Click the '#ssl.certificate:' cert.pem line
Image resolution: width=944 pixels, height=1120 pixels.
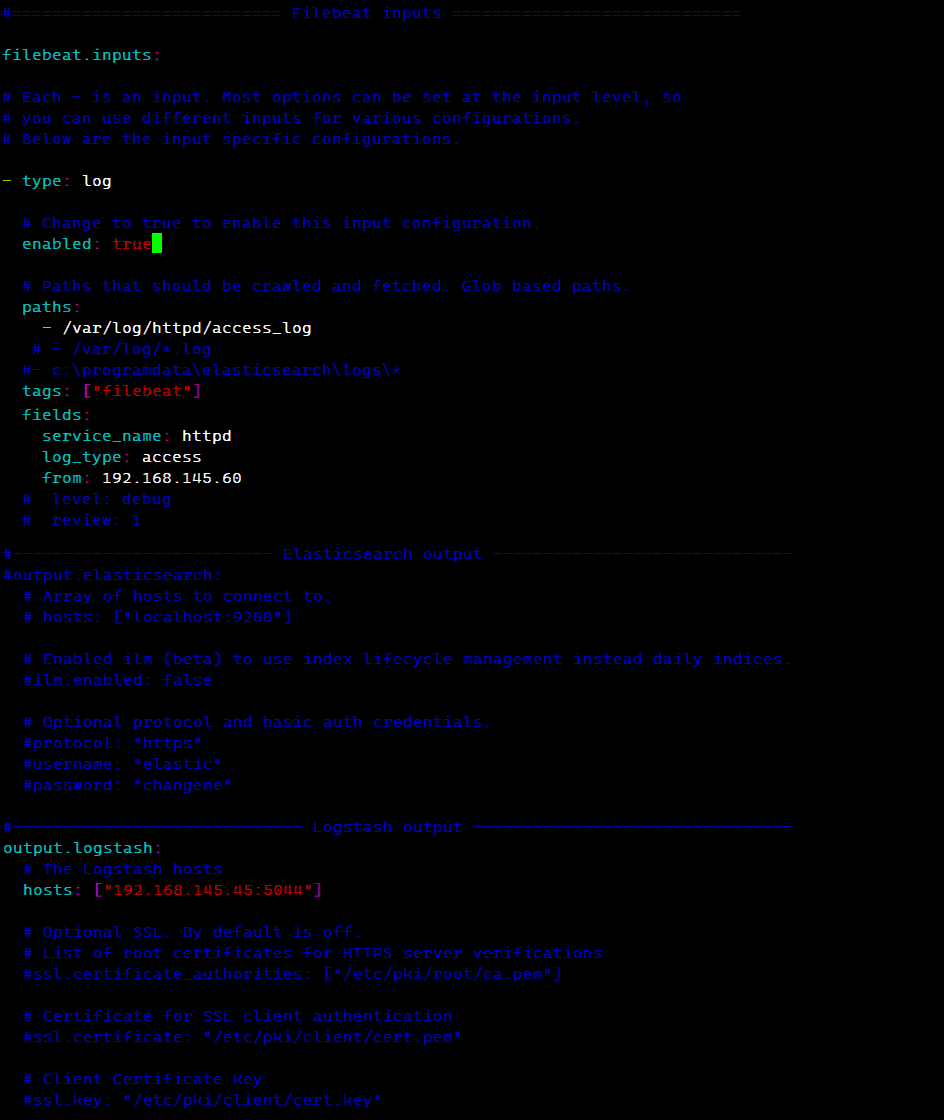point(242,1037)
